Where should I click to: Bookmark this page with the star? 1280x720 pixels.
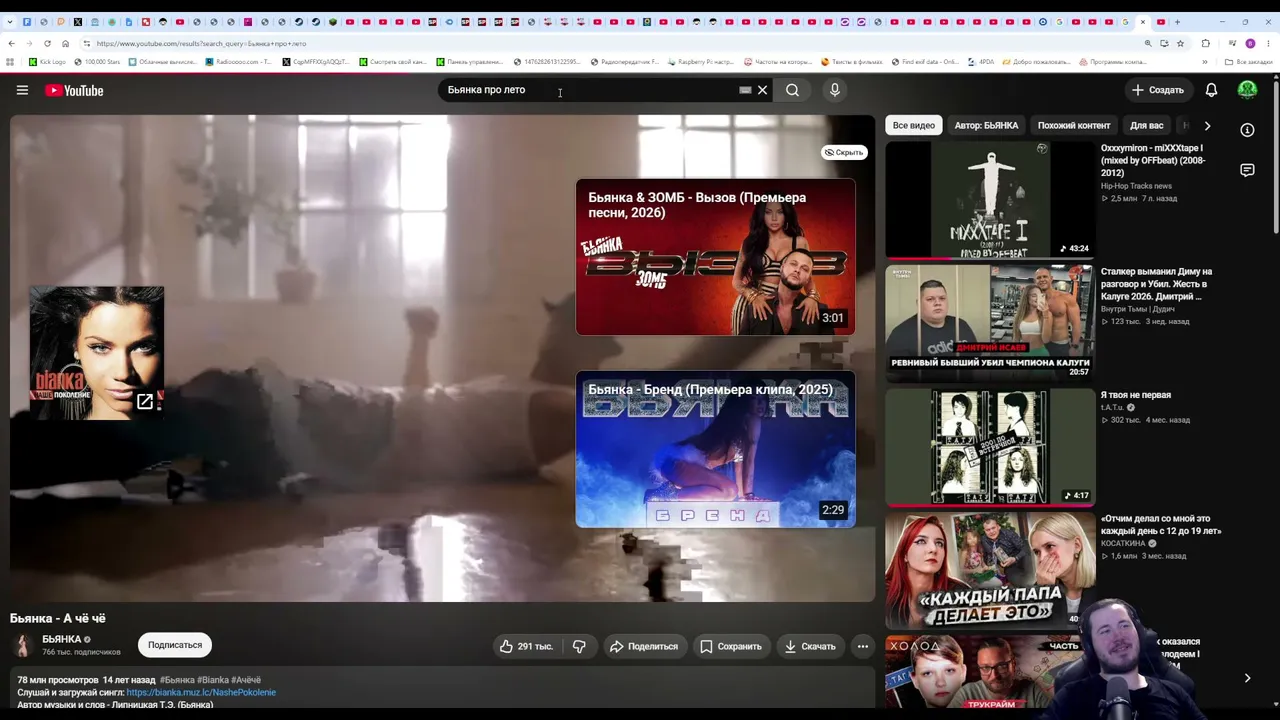pos(1181,43)
